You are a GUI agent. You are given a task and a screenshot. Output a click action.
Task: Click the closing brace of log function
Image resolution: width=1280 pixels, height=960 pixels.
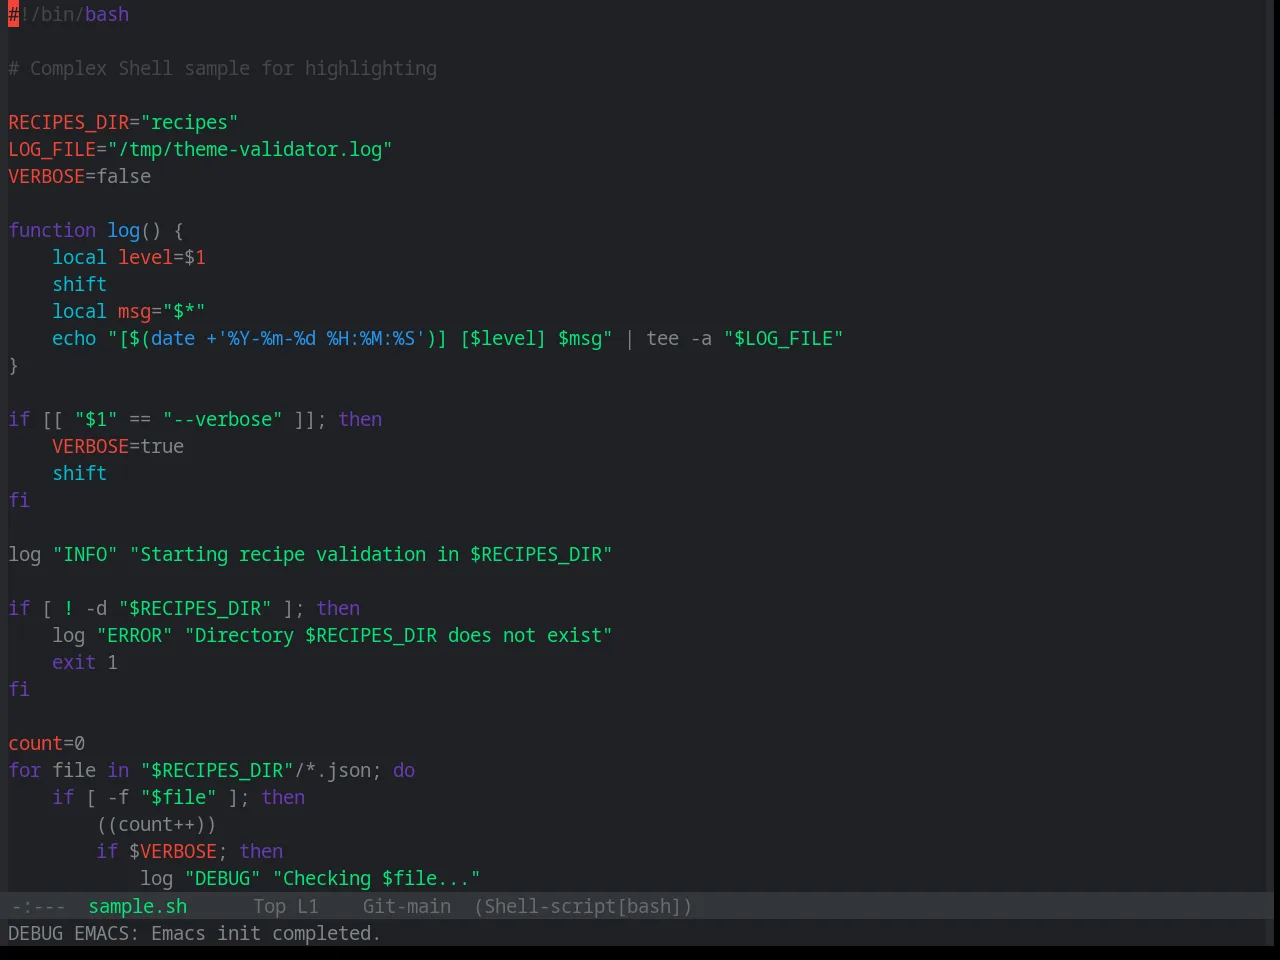coord(13,365)
